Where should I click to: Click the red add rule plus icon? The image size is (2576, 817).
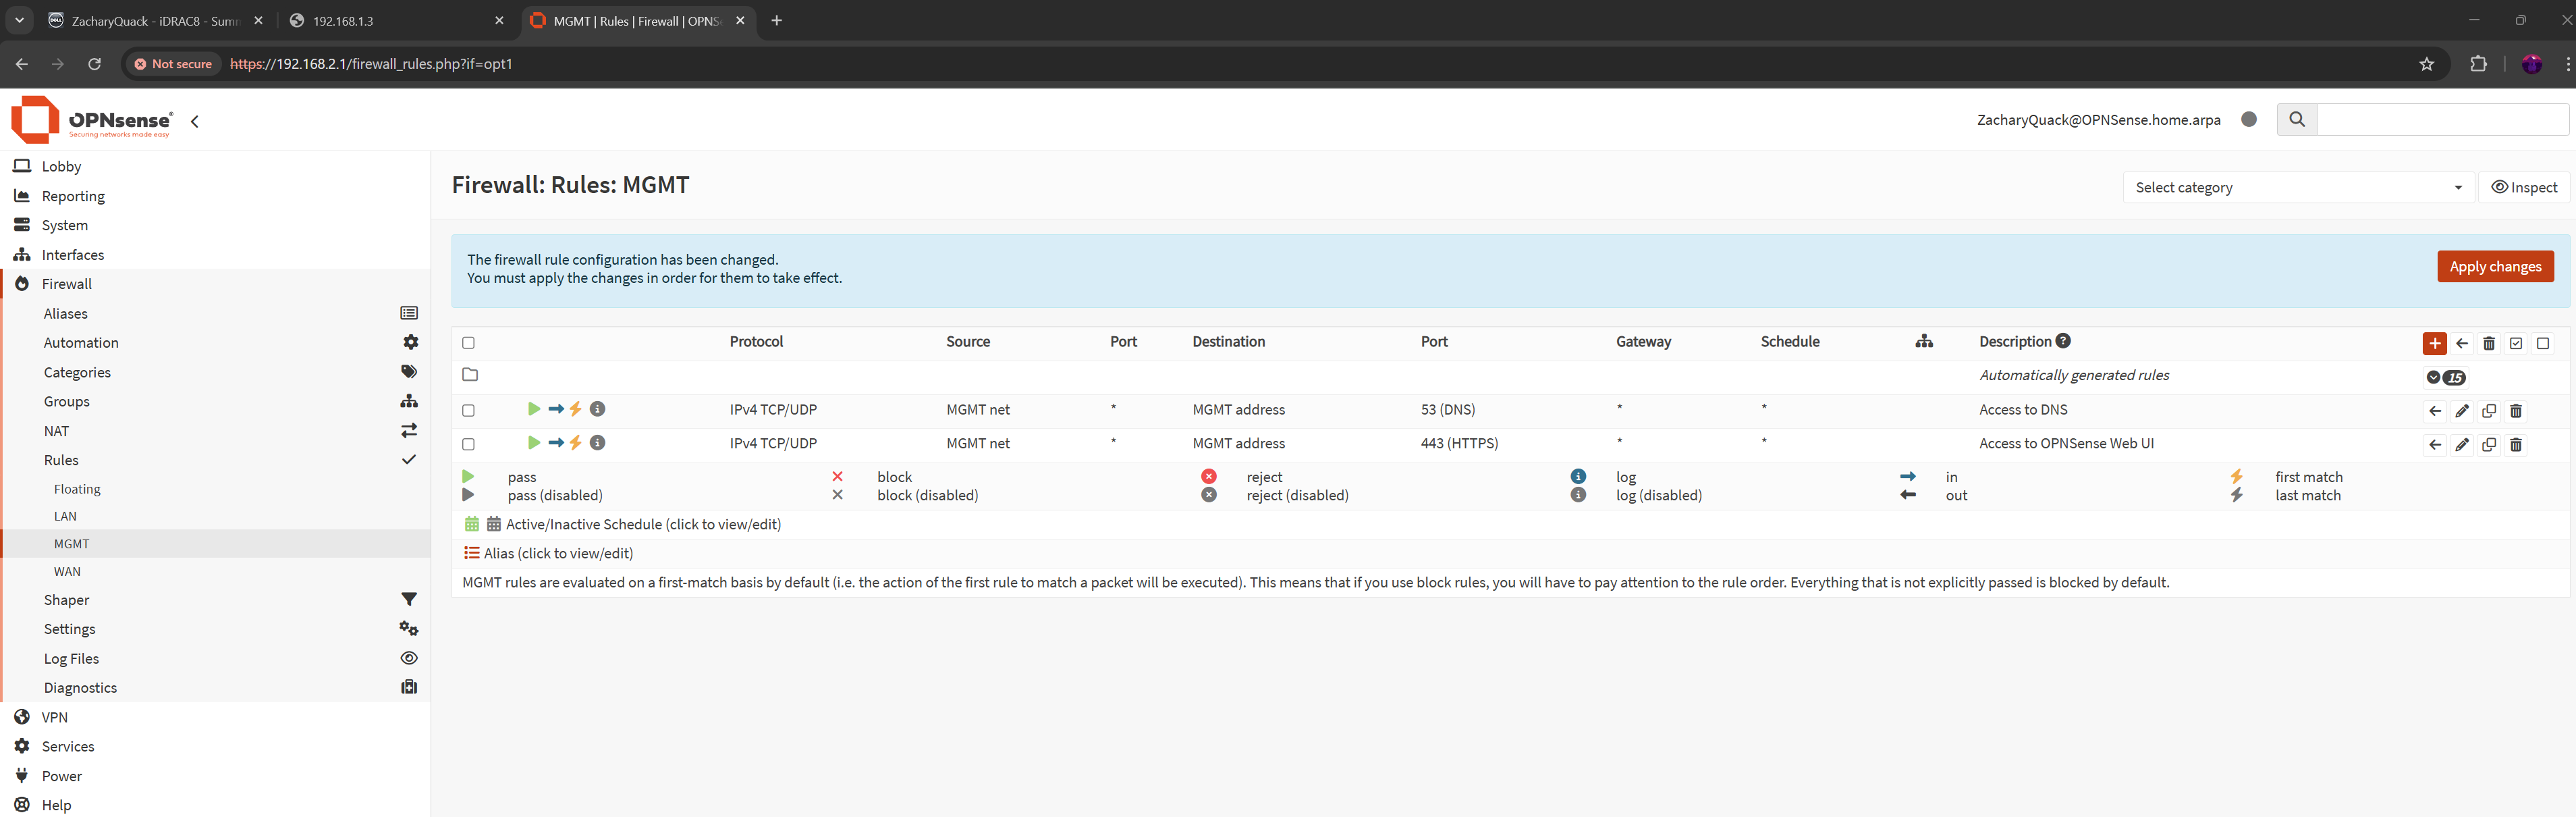pos(2434,343)
